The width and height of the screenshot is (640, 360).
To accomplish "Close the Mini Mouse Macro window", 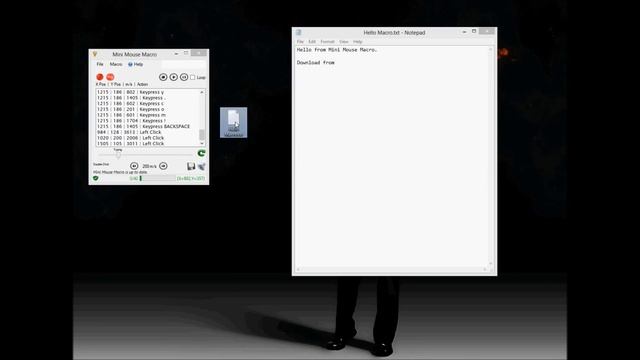I will [x=199, y=53].
